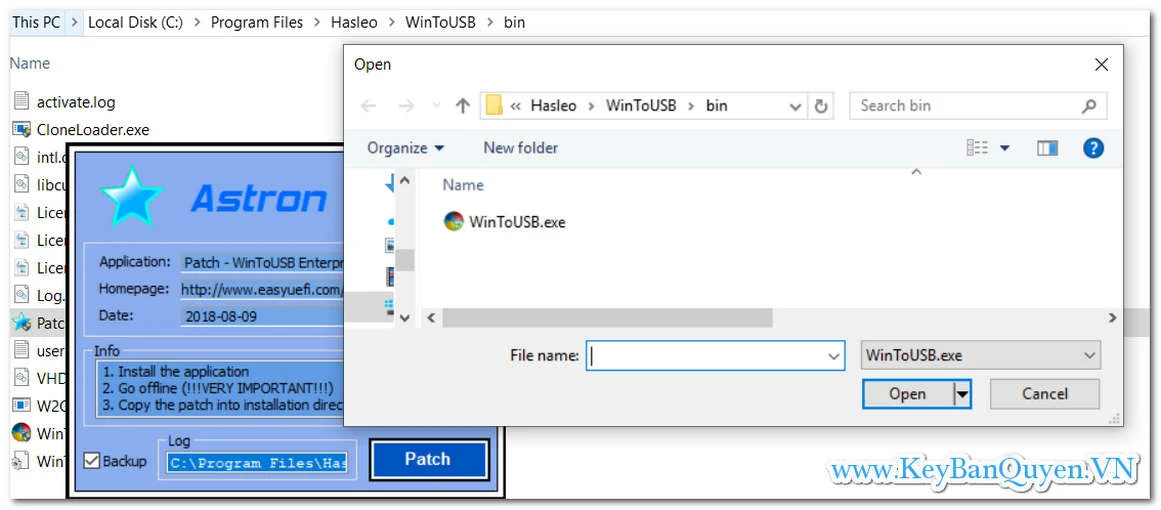Click the Name column header in Explorer
Screen dimensions: 1161x510
[30, 64]
